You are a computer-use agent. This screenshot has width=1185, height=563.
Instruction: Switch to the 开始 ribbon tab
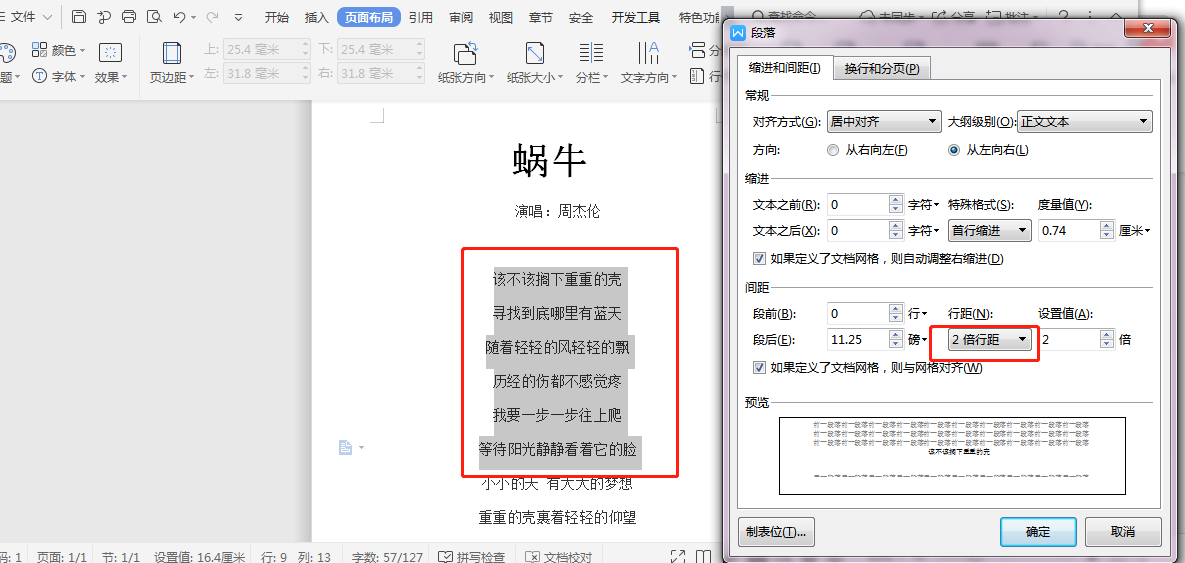277,17
